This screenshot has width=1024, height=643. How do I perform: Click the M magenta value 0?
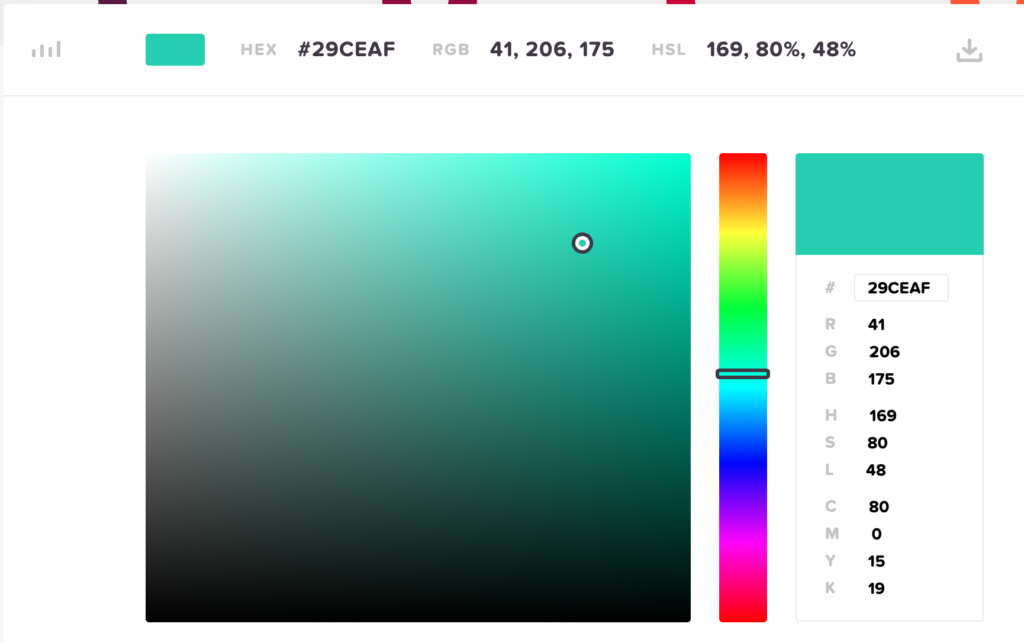[876, 534]
